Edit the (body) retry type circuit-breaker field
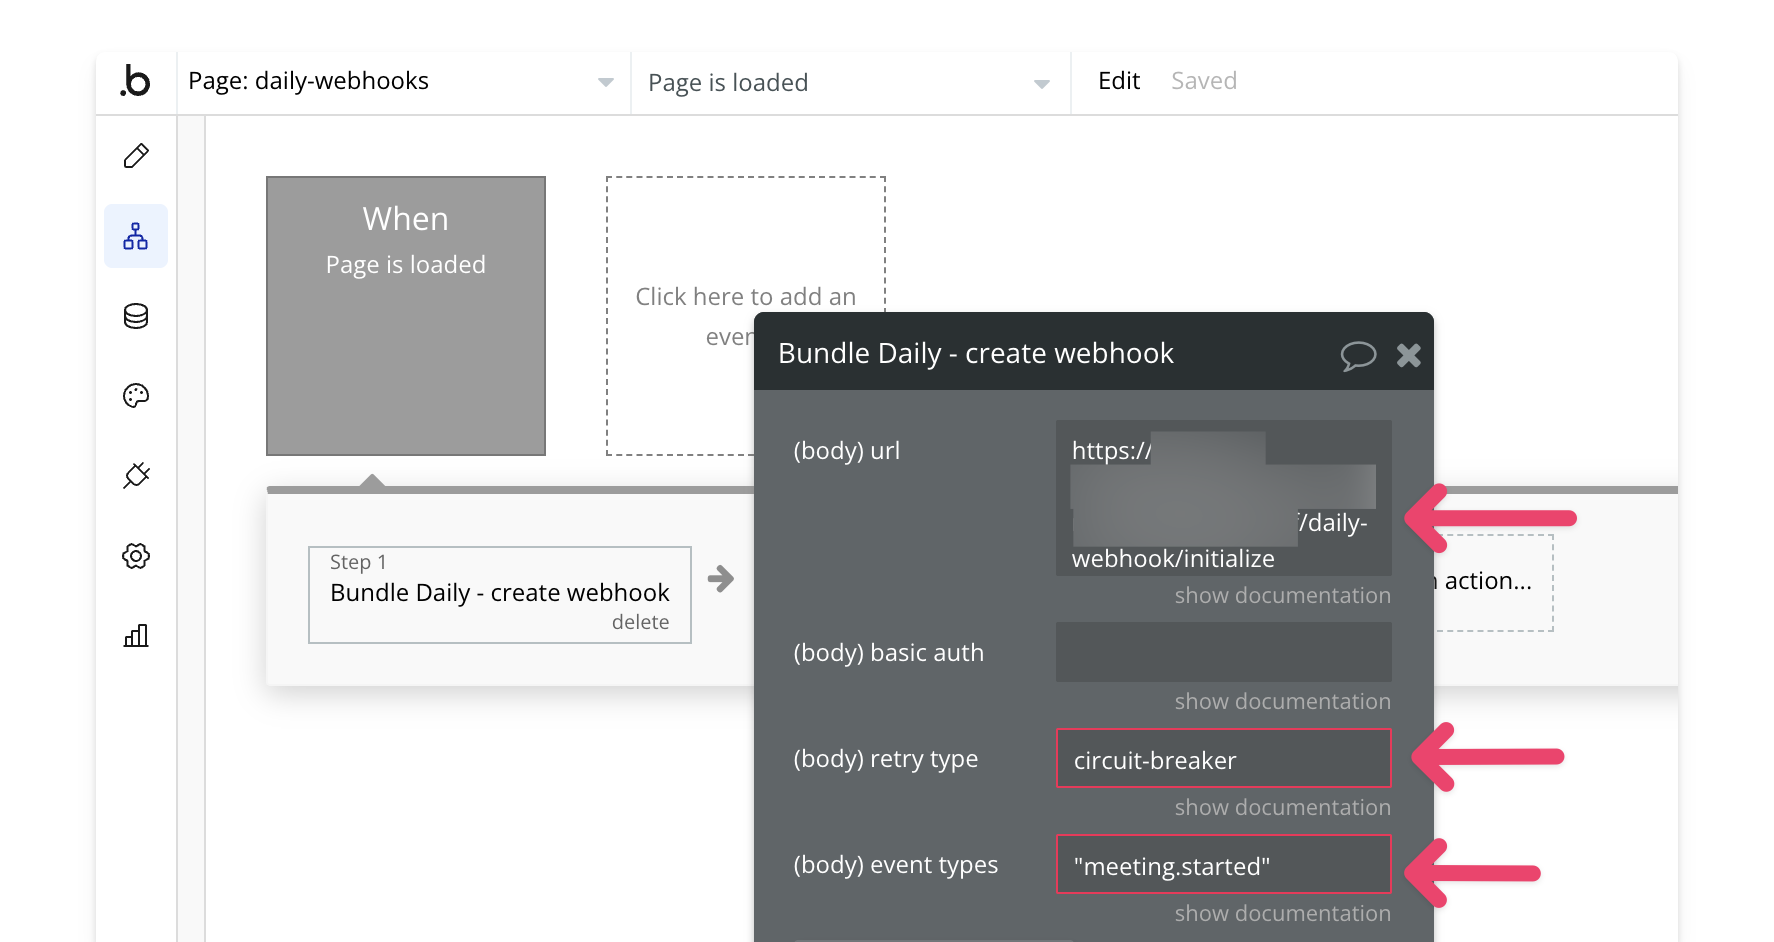The height and width of the screenshot is (942, 1774). (1224, 758)
